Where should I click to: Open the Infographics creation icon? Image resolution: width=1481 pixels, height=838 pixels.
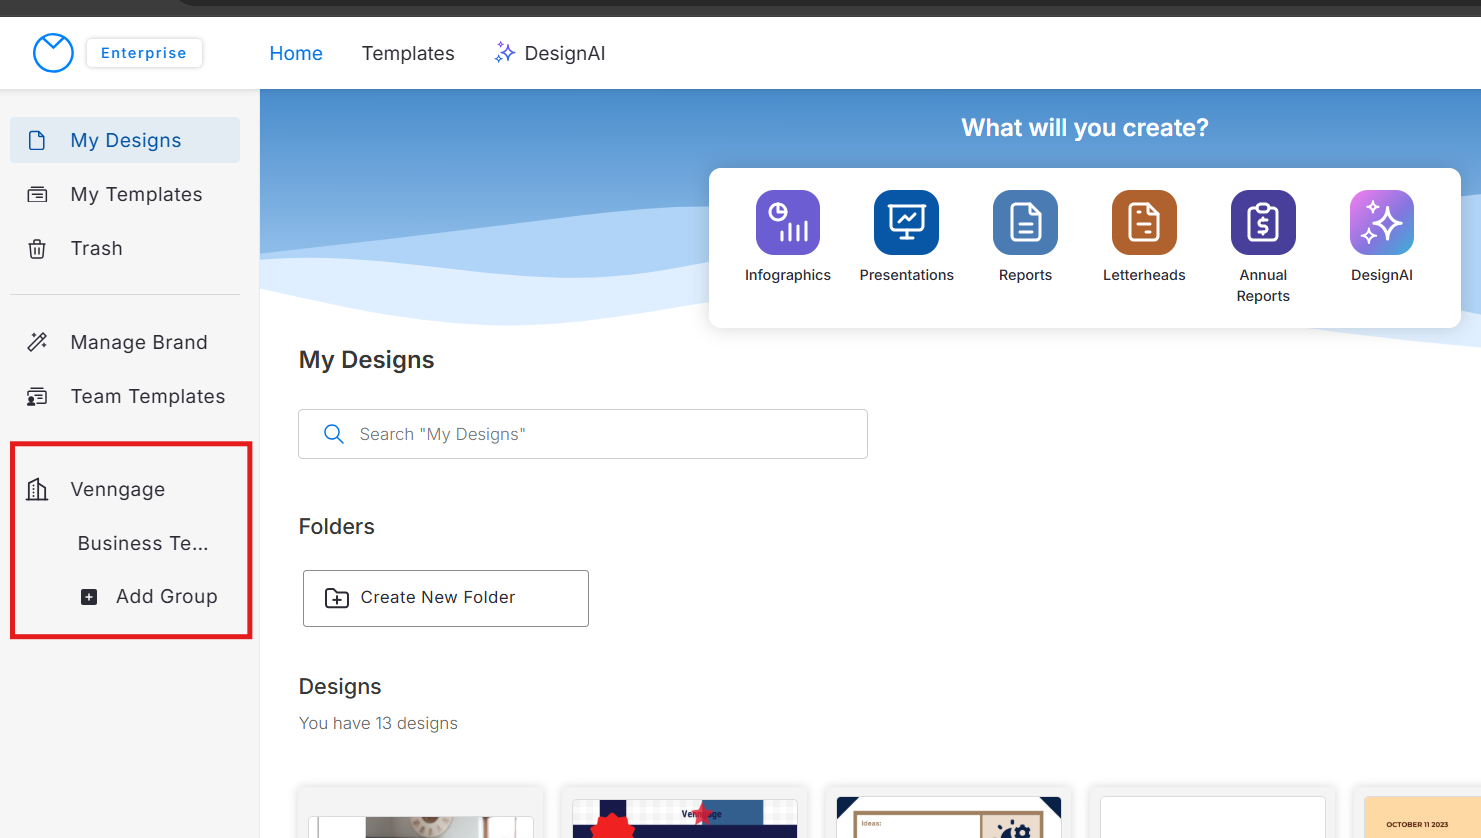pyautogui.click(x=787, y=222)
